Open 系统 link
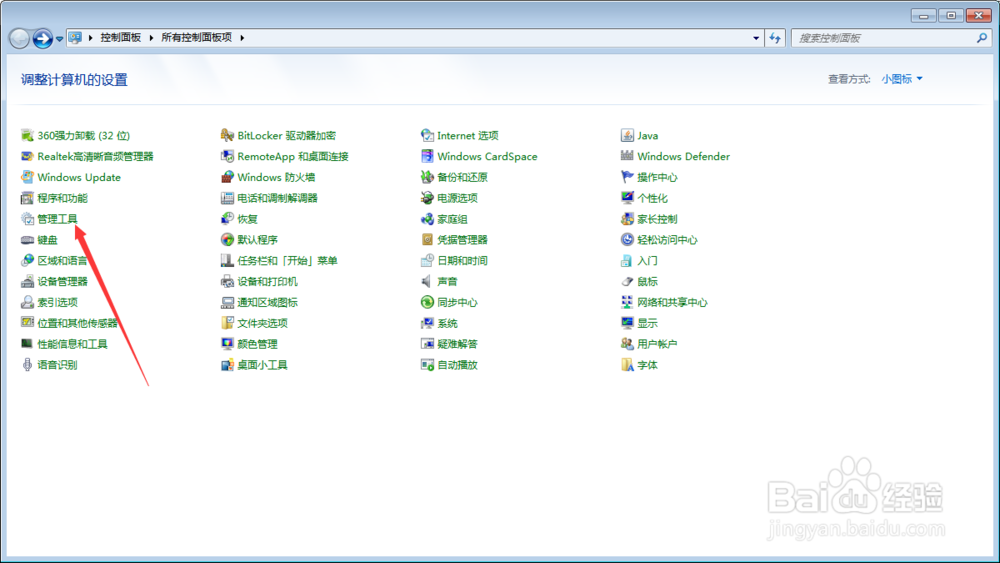 tap(448, 323)
